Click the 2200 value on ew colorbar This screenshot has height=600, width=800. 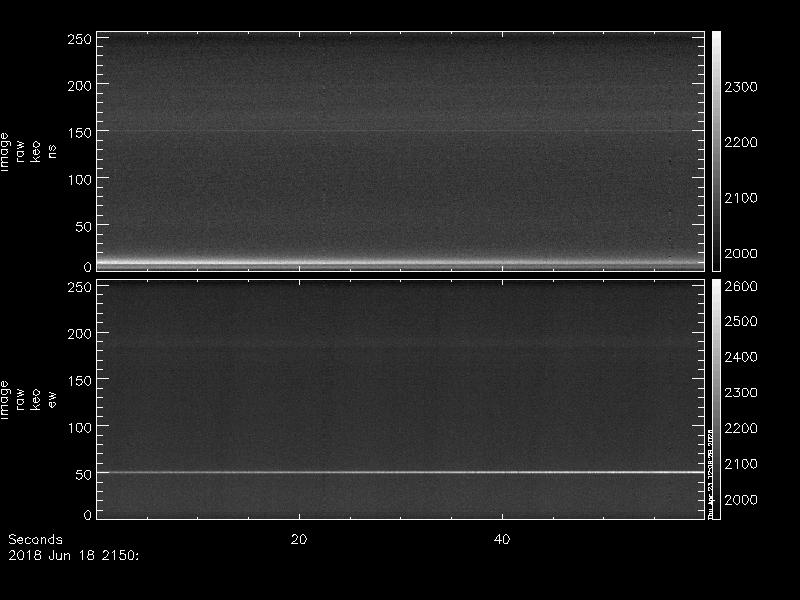coord(741,429)
